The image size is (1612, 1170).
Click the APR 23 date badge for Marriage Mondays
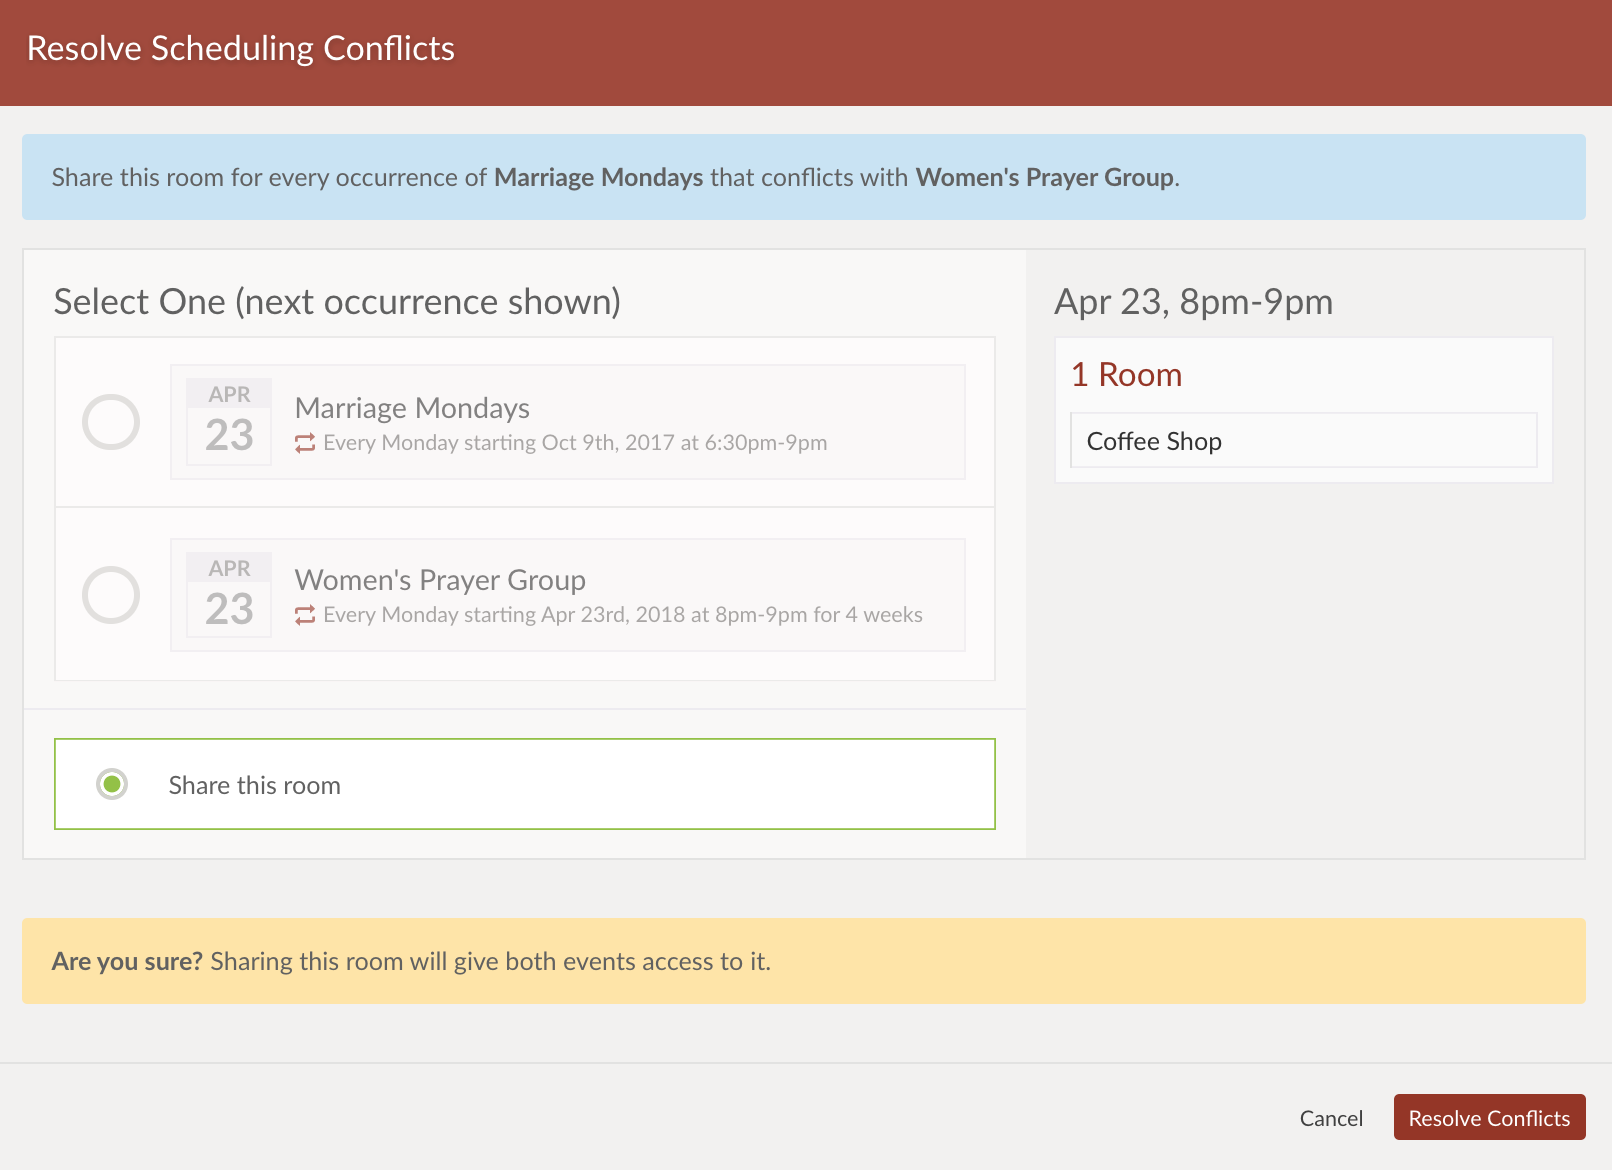229,422
